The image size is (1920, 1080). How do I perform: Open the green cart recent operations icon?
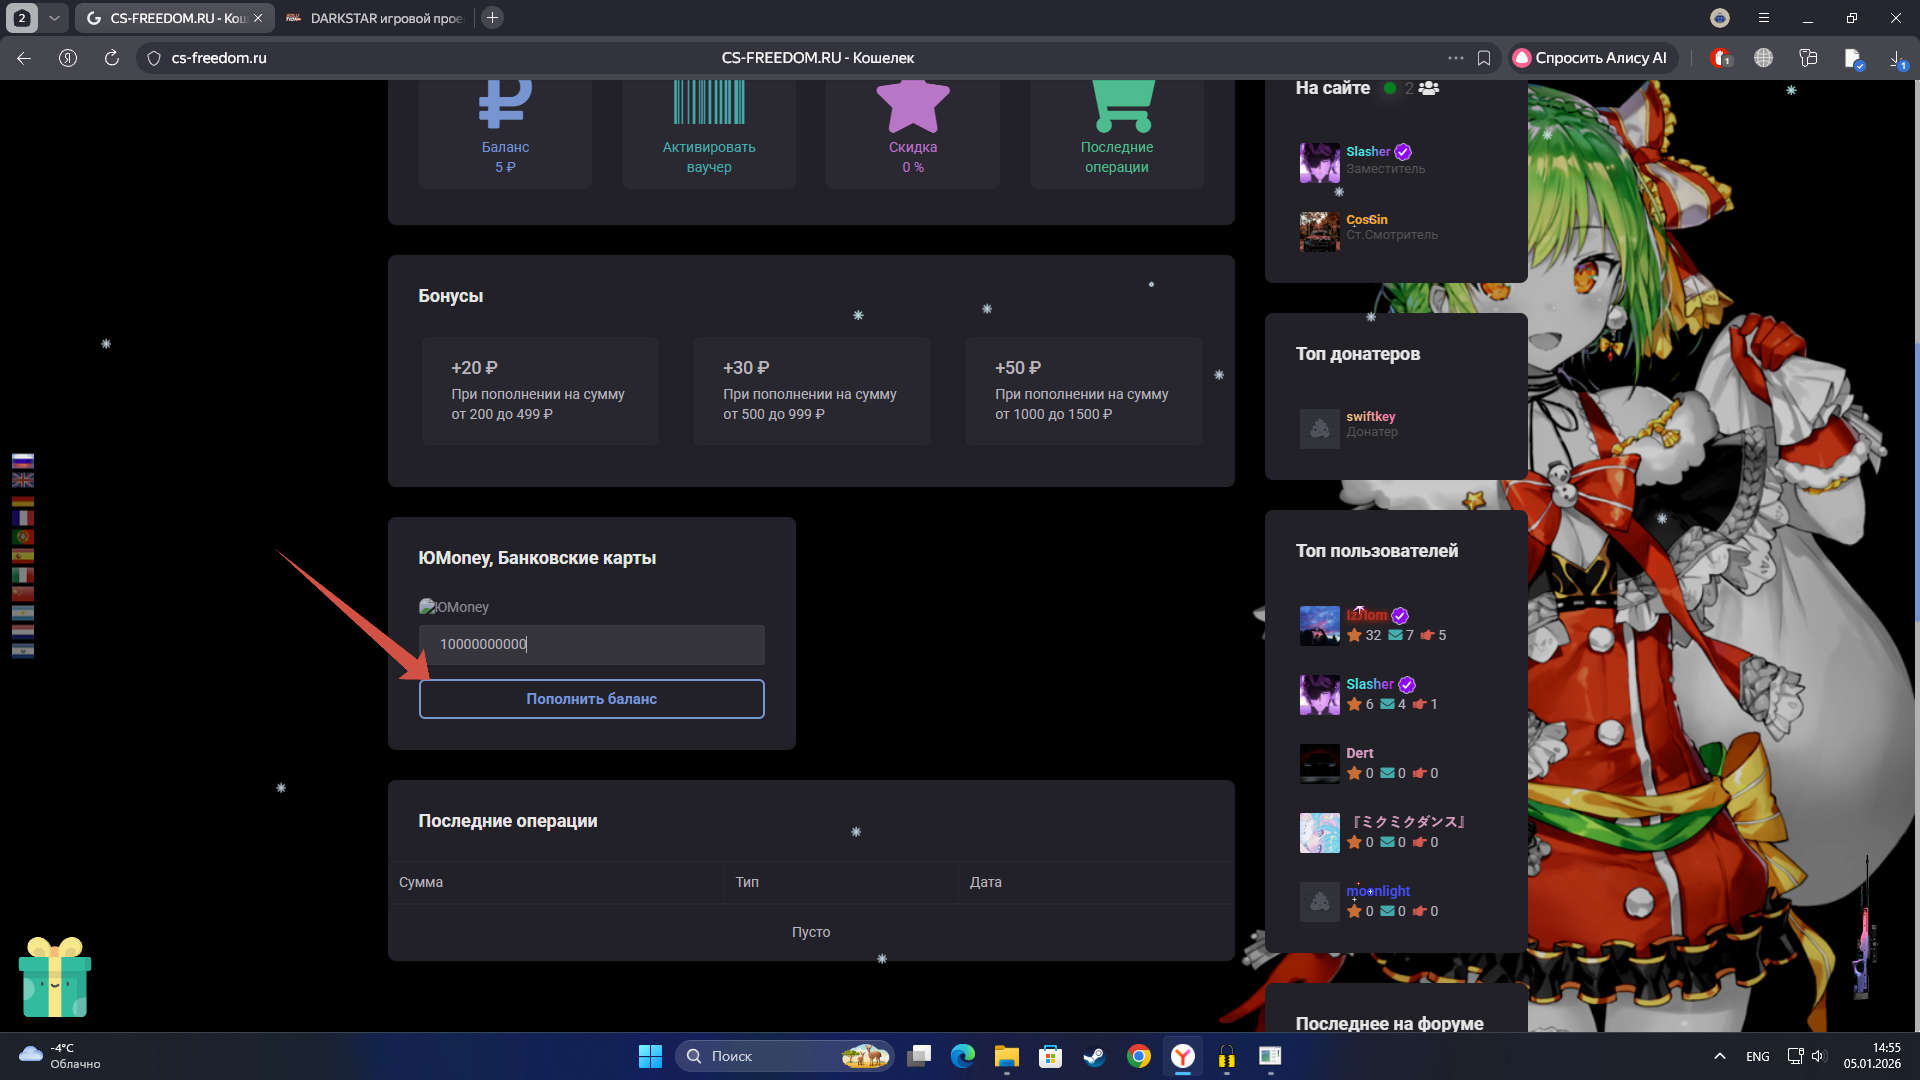coord(1123,105)
